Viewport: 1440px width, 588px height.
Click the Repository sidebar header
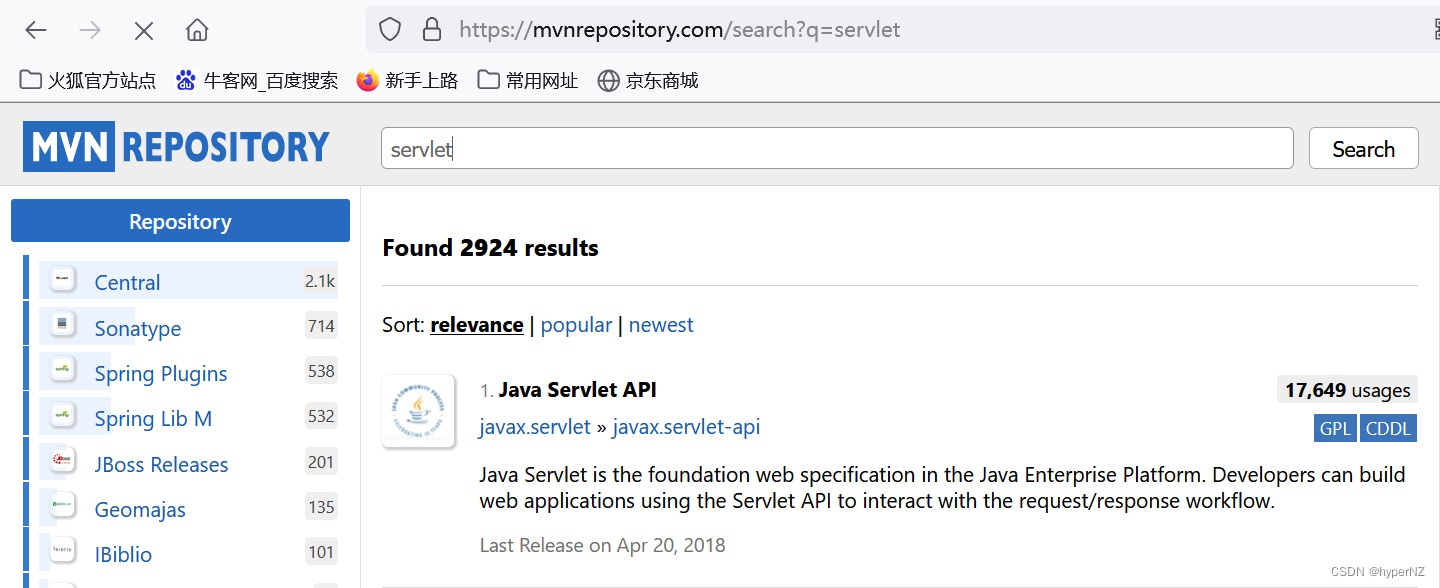(x=180, y=221)
